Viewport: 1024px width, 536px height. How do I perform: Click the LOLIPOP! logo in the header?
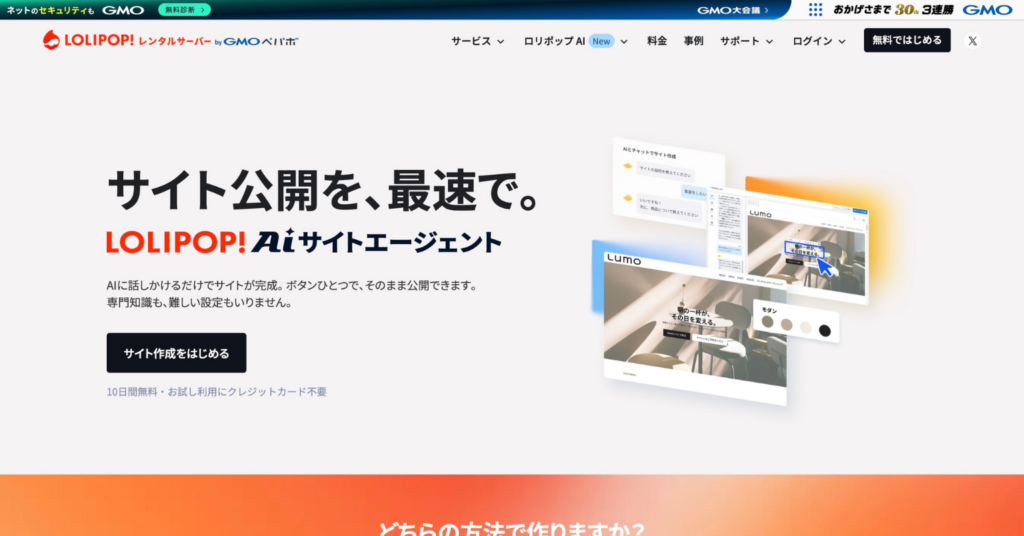coord(127,40)
